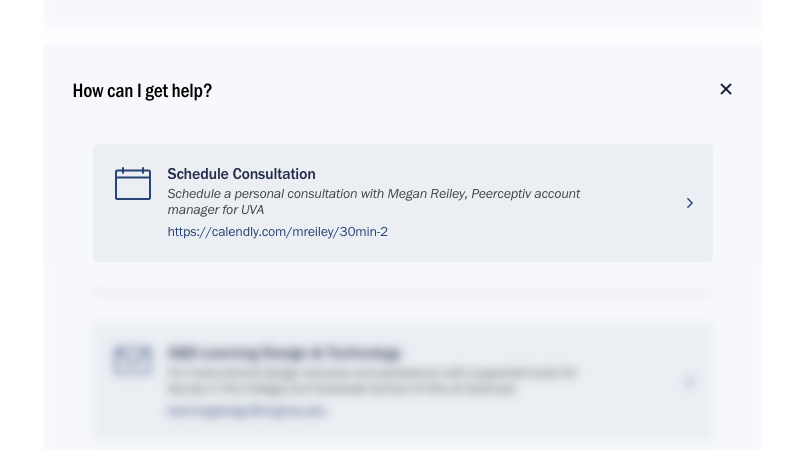Click the '30min-2' ending of the Calendly URL
800x450 pixels.
pos(363,232)
